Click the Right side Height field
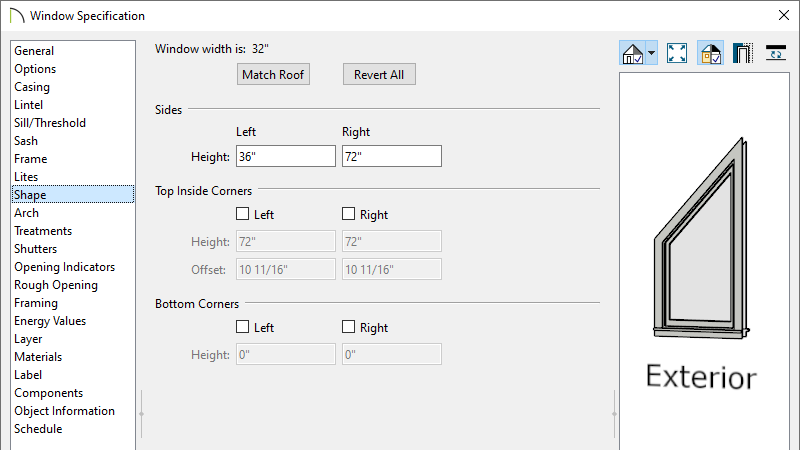The width and height of the screenshot is (800, 450). coord(392,156)
